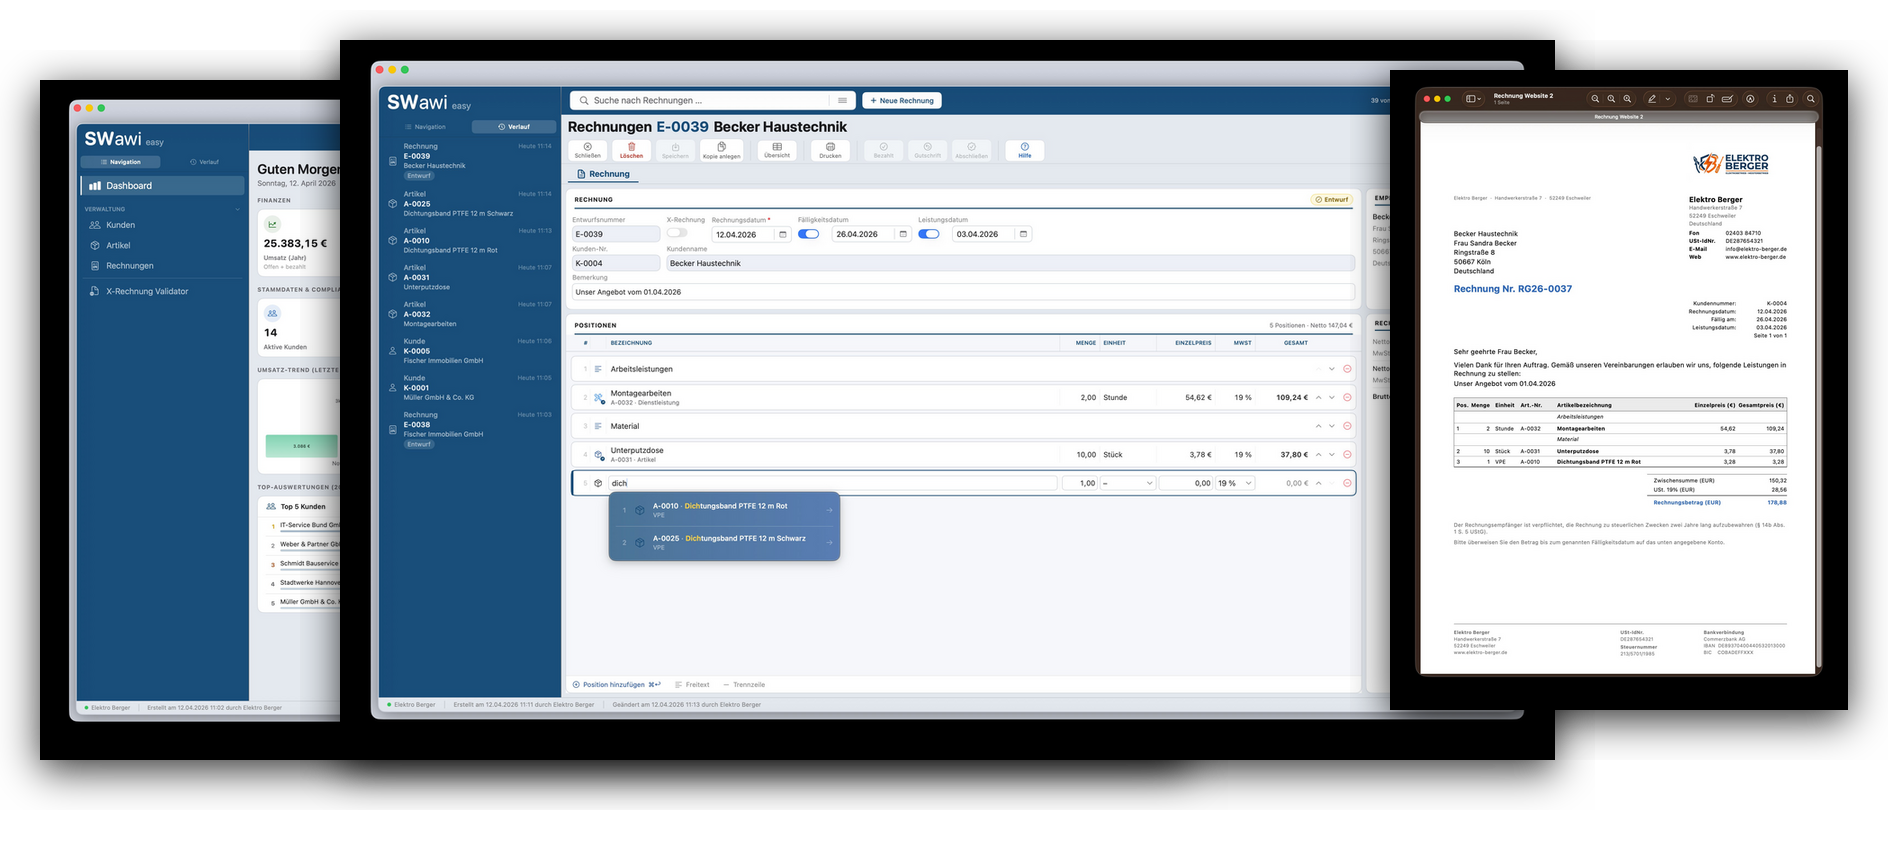
Task: Click Preview info 'i' icon
Action: click(x=1775, y=99)
